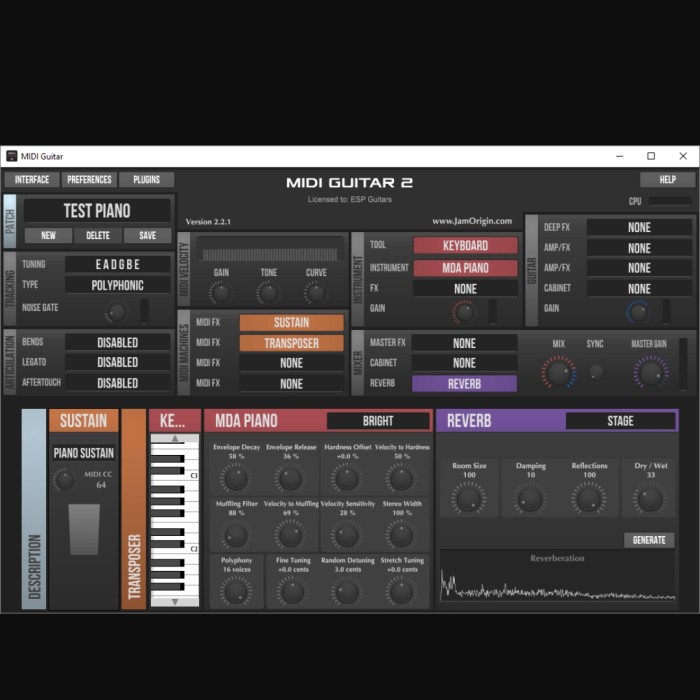Open the Plugins tab
The width and height of the screenshot is (700, 700).
coord(146,179)
